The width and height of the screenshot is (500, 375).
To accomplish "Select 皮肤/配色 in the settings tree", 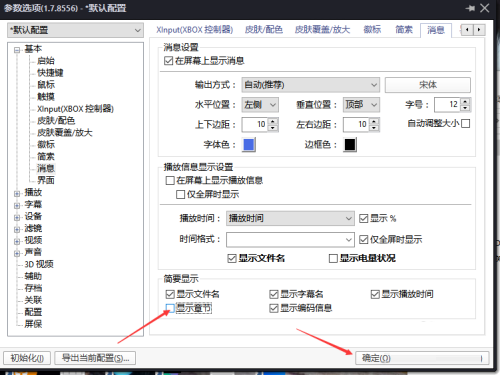I will [56, 120].
